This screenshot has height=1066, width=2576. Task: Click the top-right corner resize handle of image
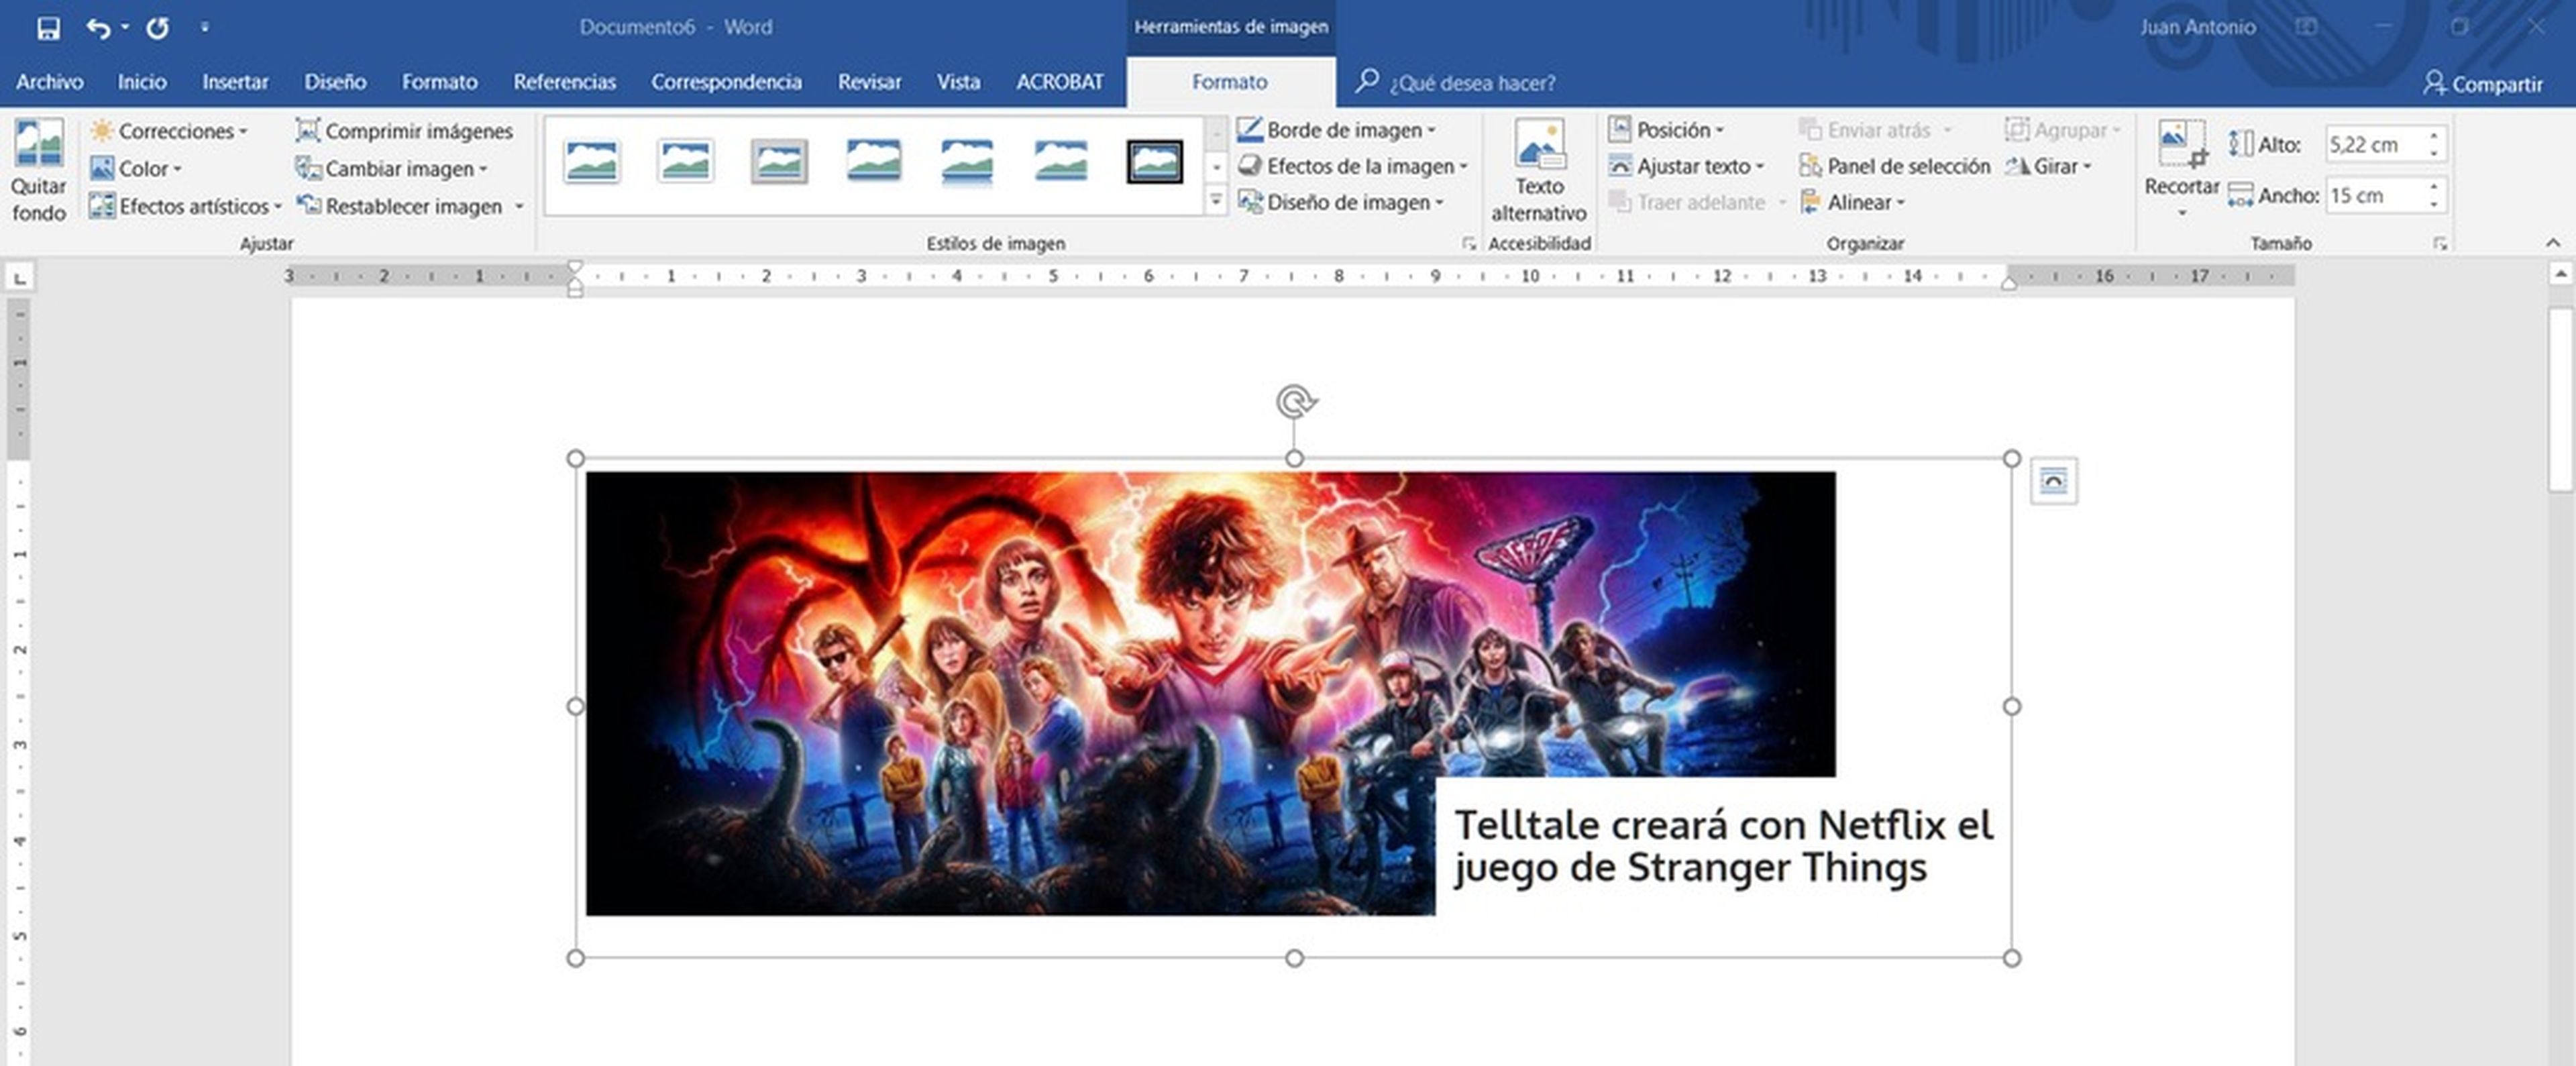(2012, 458)
